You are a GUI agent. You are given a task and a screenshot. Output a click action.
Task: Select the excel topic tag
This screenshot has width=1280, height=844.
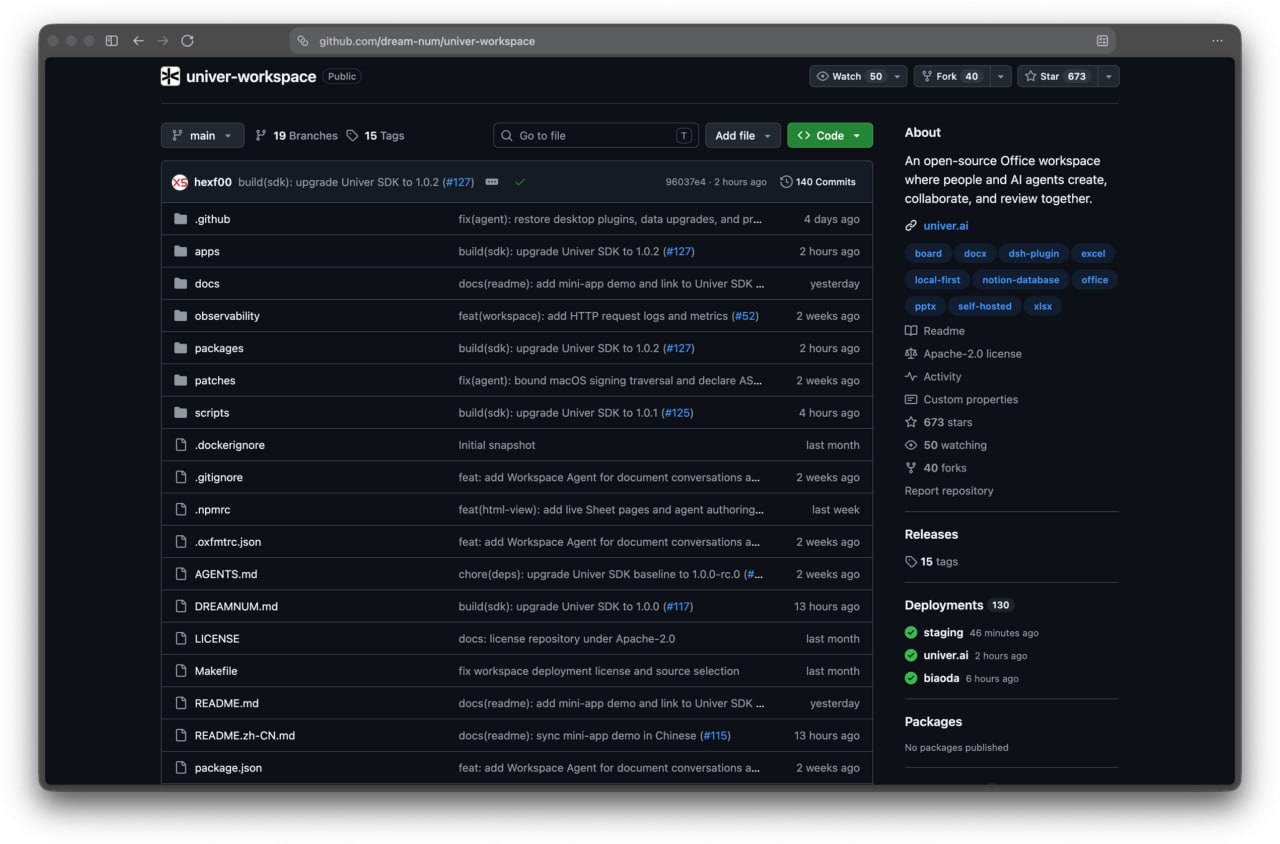1093,253
